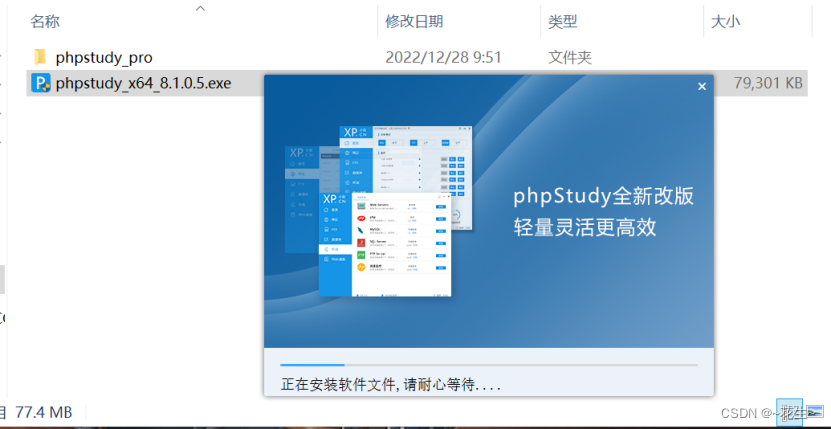The width and height of the screenshot is (831, 429).
Task: Select the phpstudy_pro folder icon
Action: click(x=40, y=57)
